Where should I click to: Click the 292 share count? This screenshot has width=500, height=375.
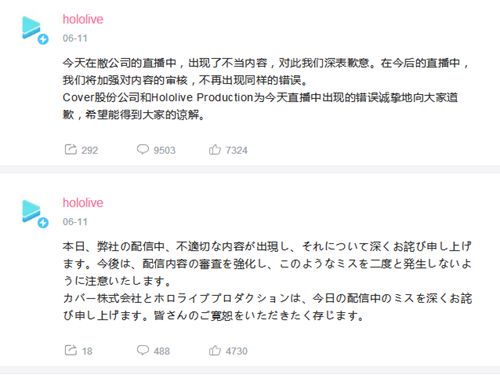(x=90, y=150)
